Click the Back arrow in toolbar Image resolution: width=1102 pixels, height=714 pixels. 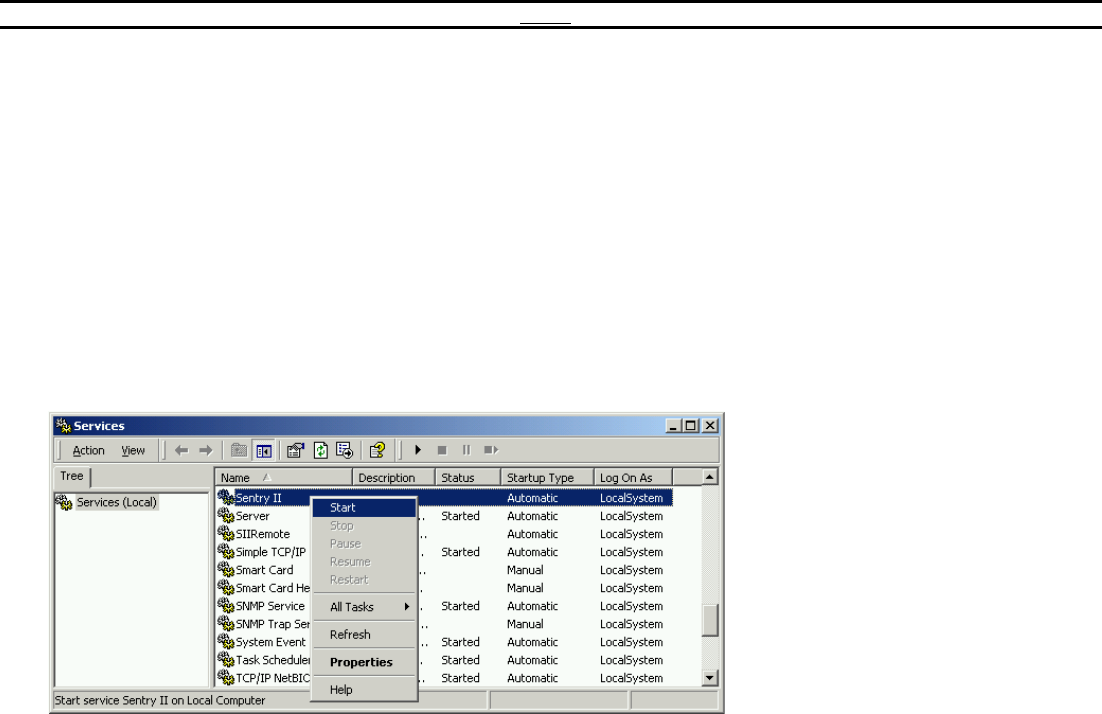[x=181, y=451]
